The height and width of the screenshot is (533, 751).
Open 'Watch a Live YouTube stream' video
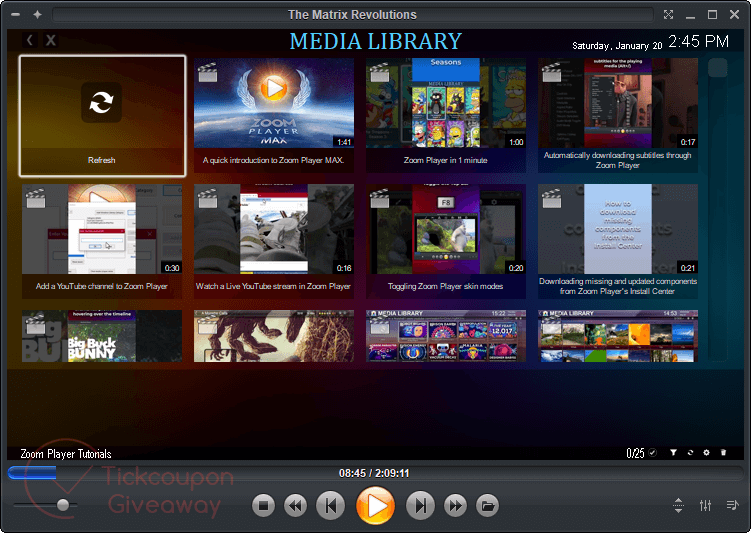pos(273,241)
